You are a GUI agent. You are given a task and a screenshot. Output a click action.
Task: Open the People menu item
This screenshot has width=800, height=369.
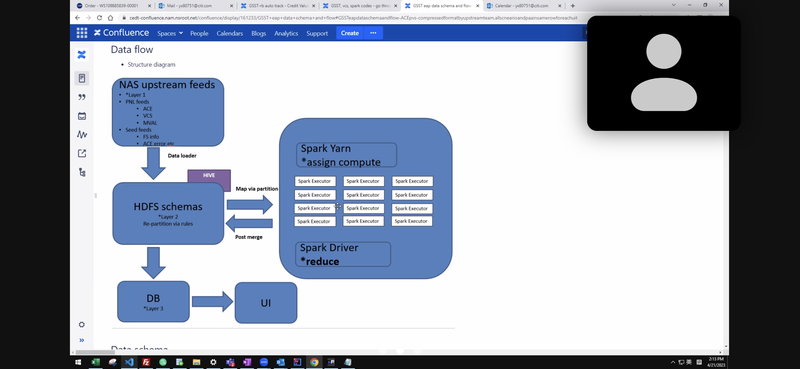coord(199,33)
